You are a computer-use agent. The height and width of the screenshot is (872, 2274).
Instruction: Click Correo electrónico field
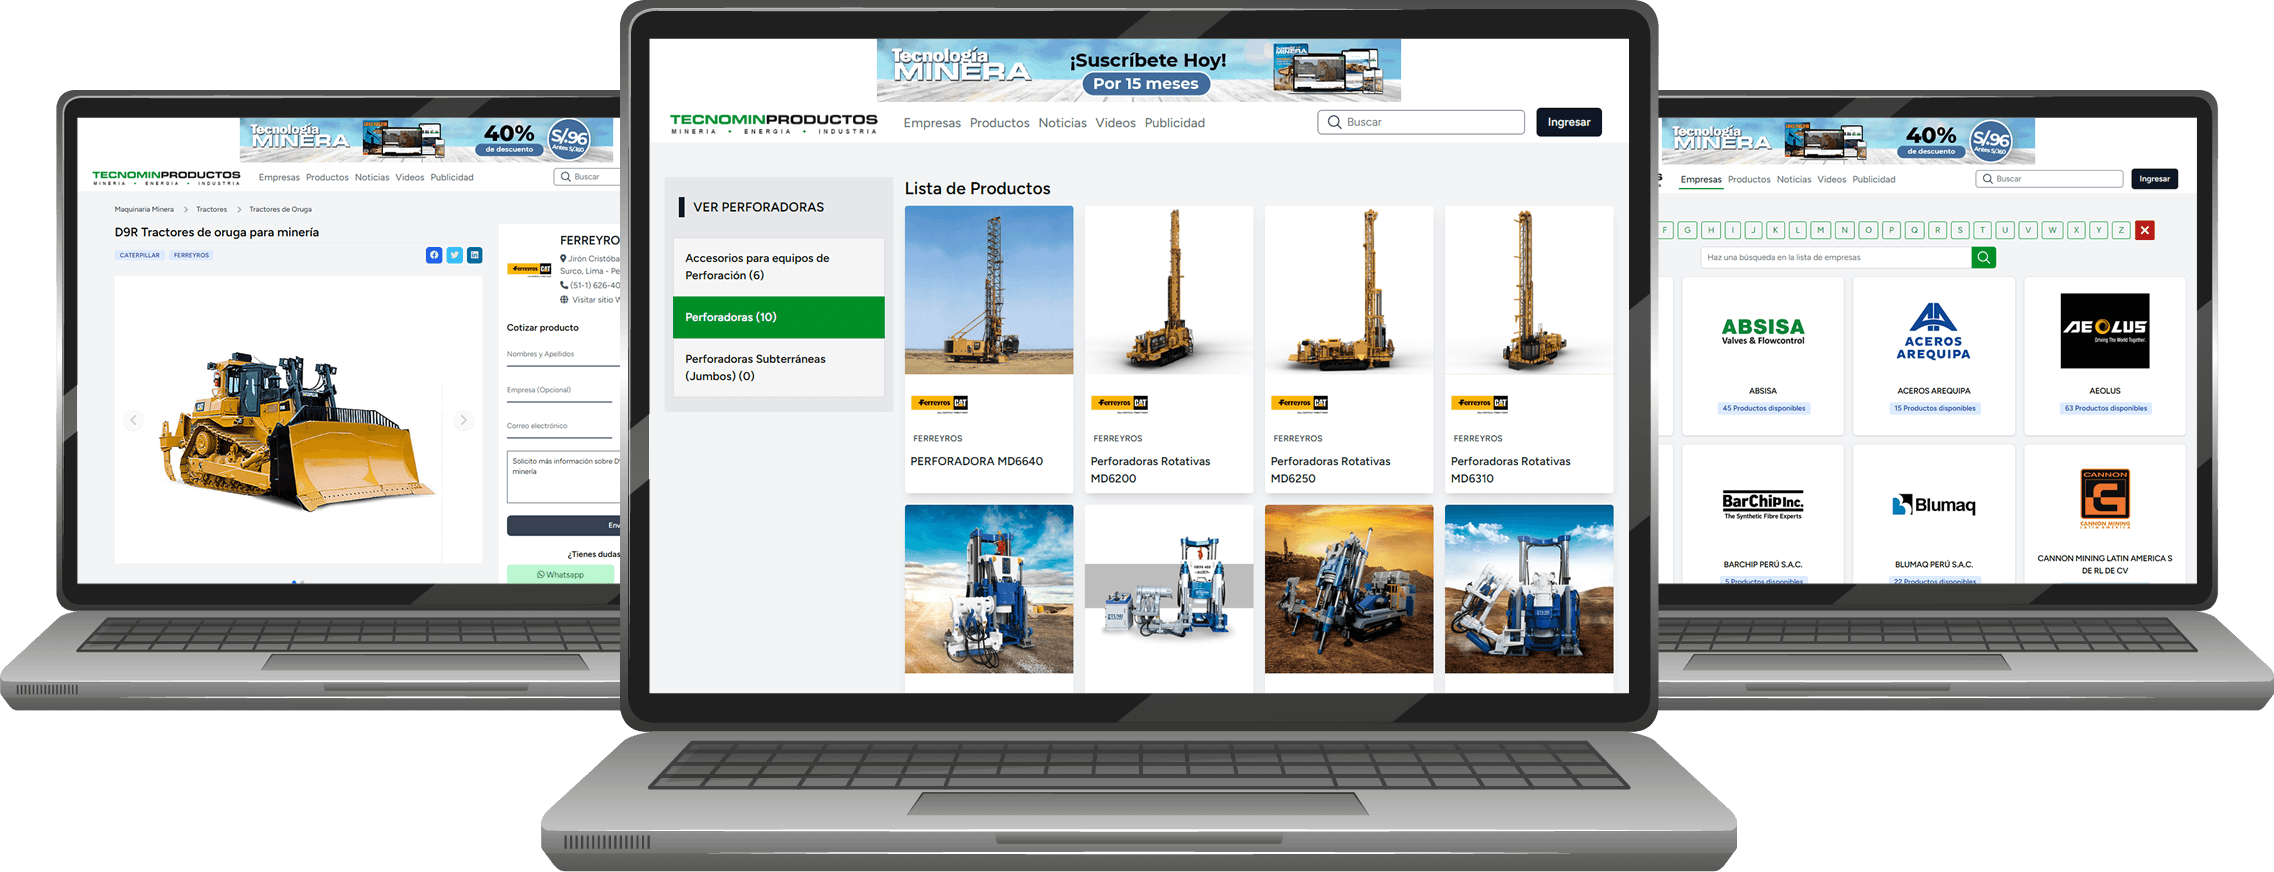560,427
